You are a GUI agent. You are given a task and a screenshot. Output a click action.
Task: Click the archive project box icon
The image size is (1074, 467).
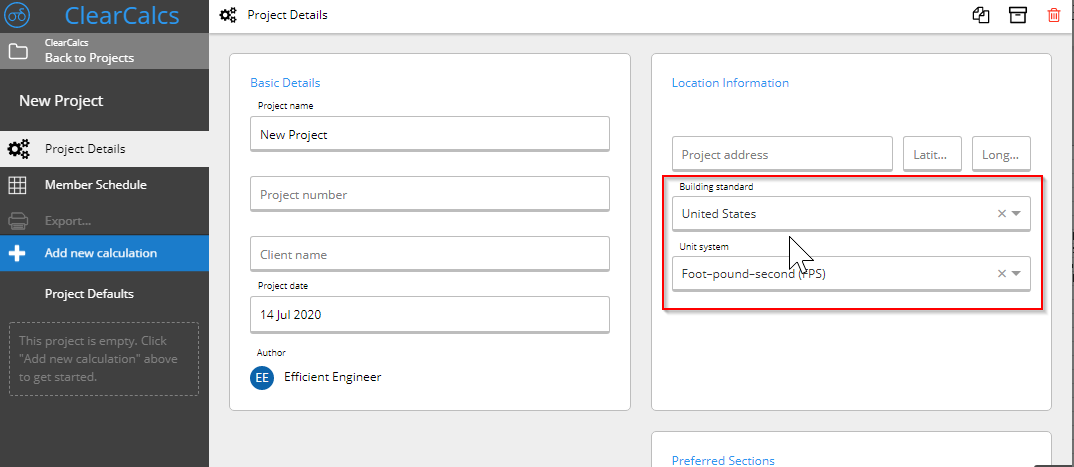click(1018, 15)
